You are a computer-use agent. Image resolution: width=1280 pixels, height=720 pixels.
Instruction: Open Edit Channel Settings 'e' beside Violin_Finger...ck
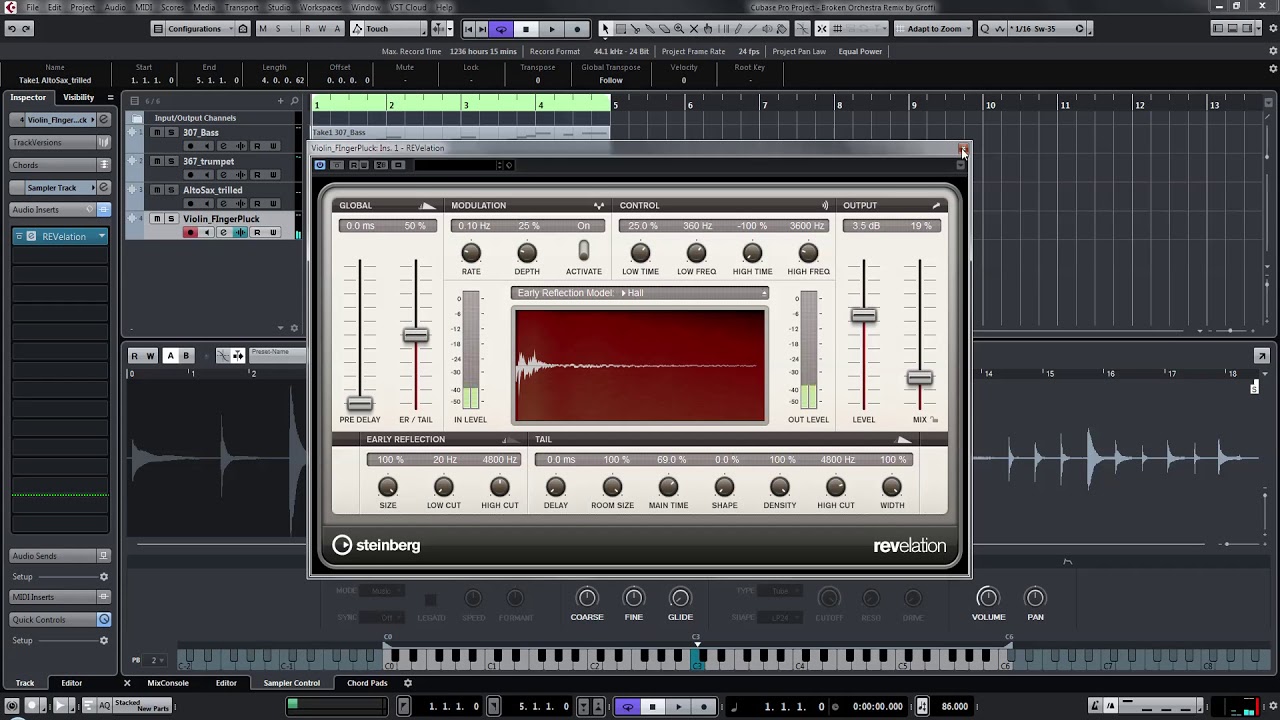coord(103,120)
